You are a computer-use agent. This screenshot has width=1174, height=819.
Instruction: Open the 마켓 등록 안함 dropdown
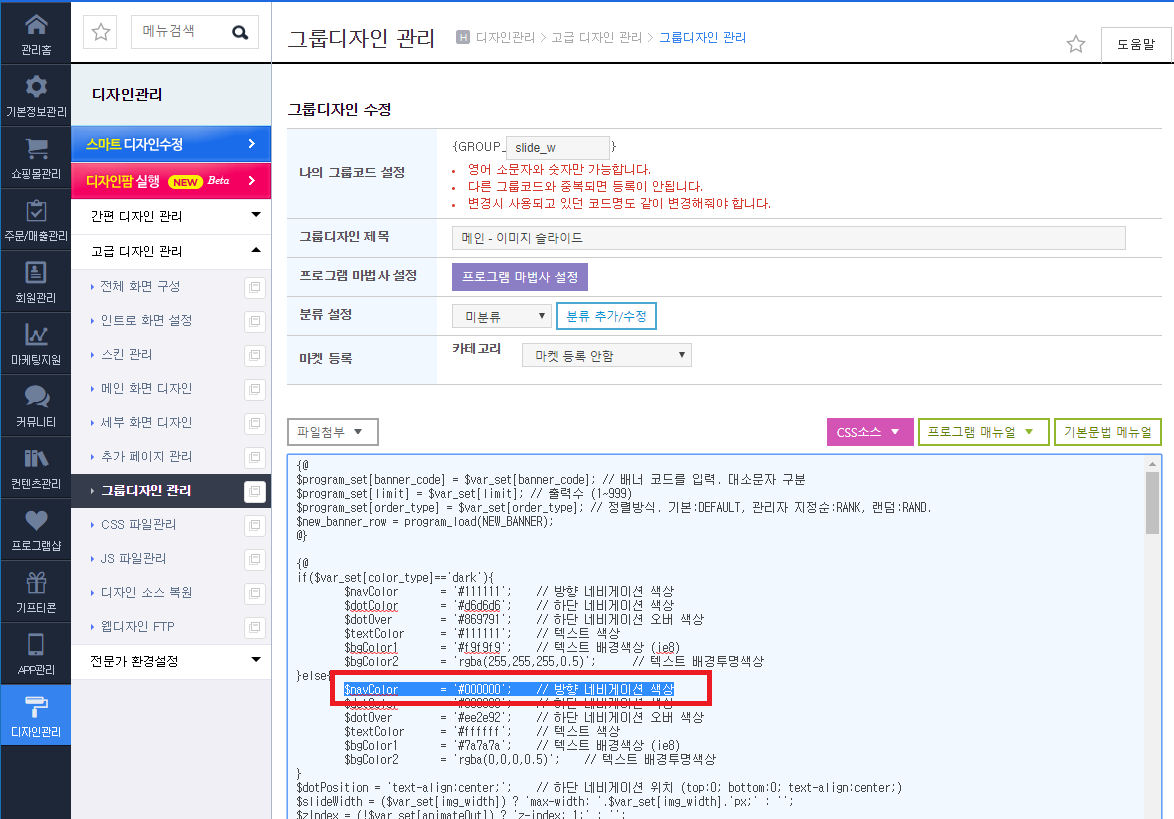pyautogui.click(x=606, y=356)
